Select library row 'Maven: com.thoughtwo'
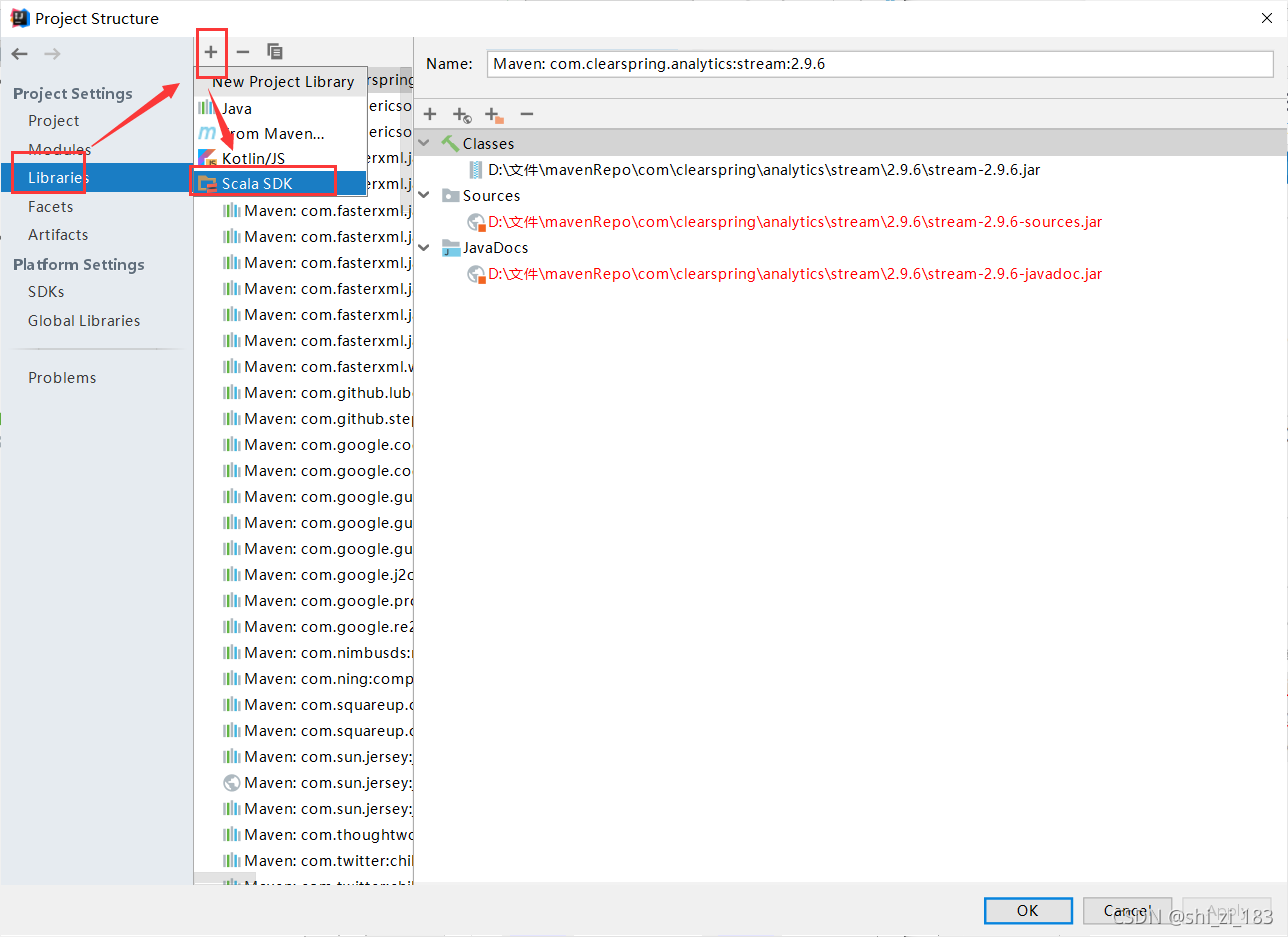Viewport: 1288px width, 937px height. pyautogui.click(x=318, y=834)
